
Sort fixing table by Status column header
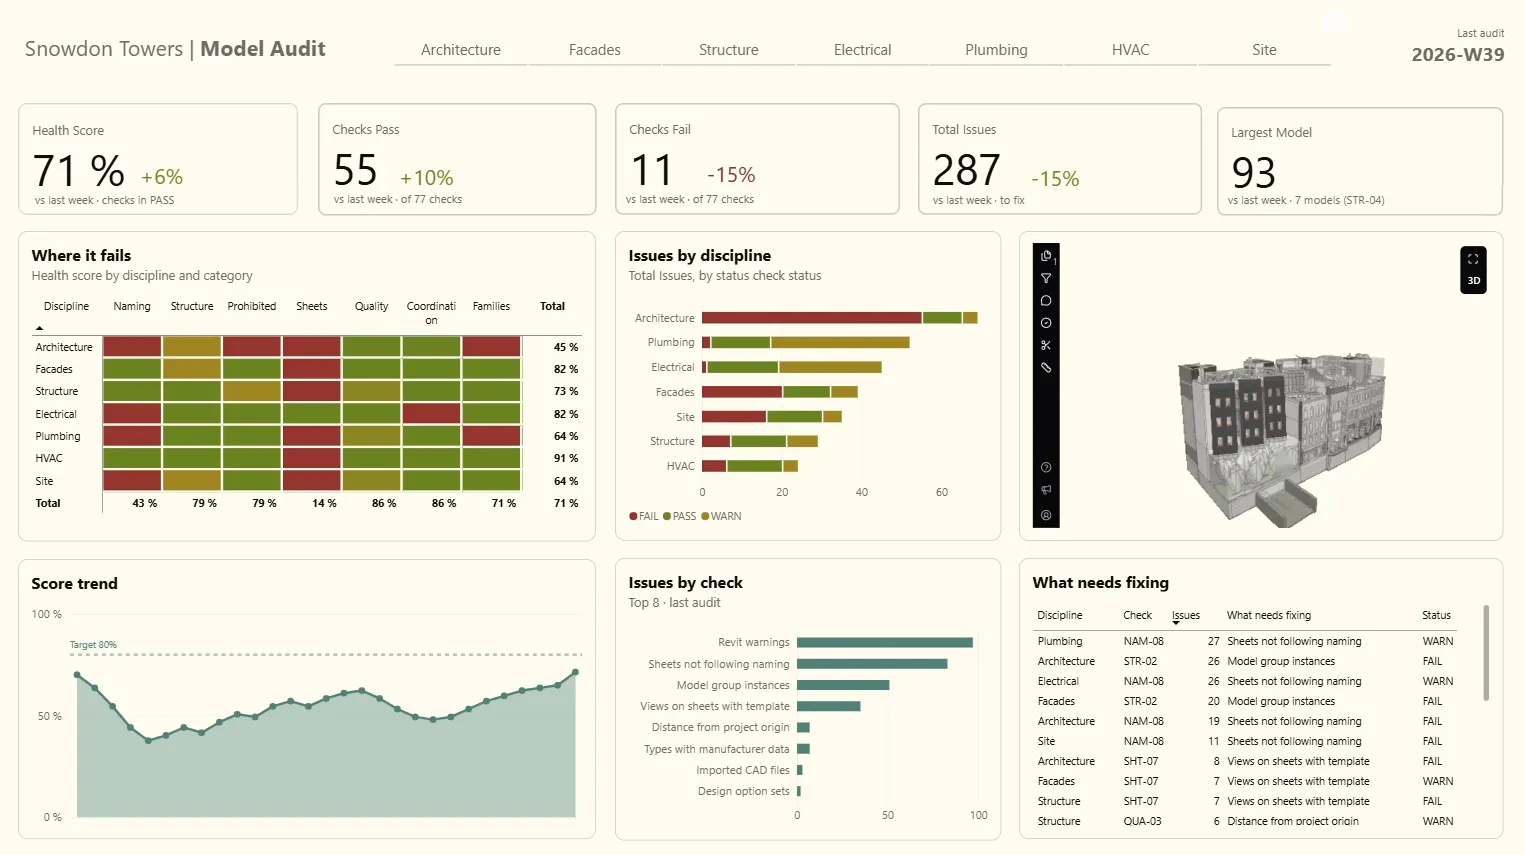click(x=1436, y=615)
